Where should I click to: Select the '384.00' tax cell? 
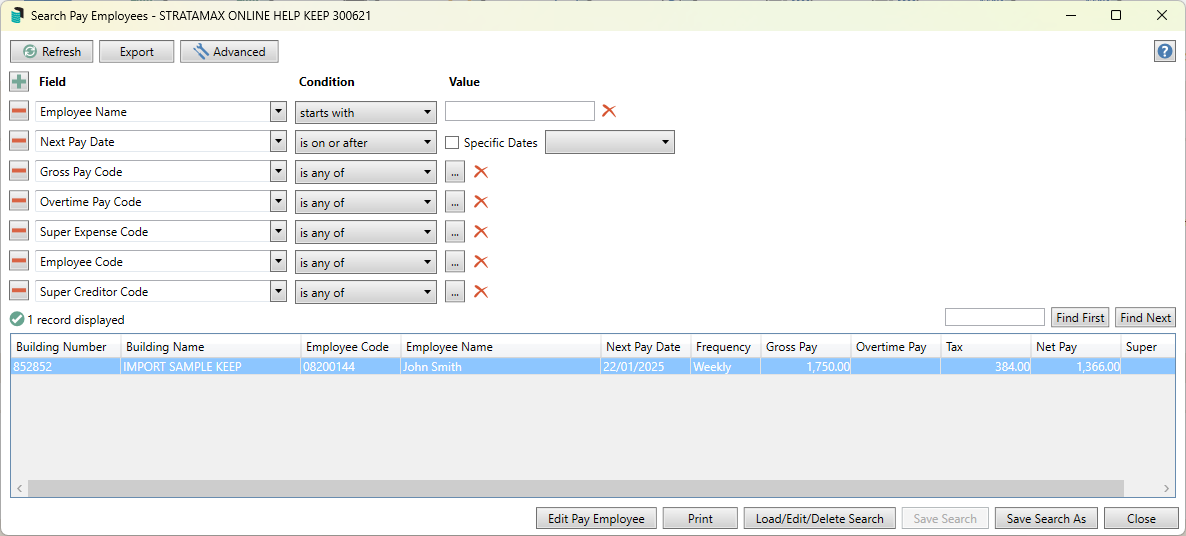click(986, 367)
